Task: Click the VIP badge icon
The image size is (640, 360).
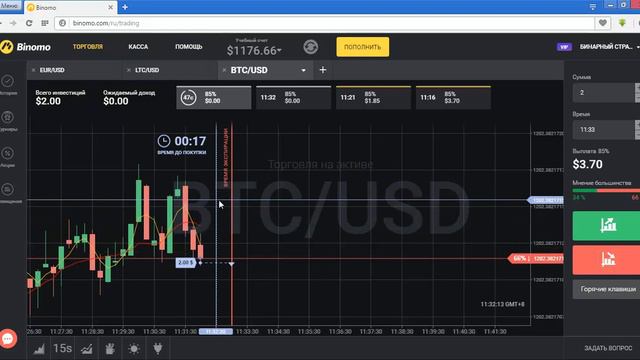Action: 564,47
